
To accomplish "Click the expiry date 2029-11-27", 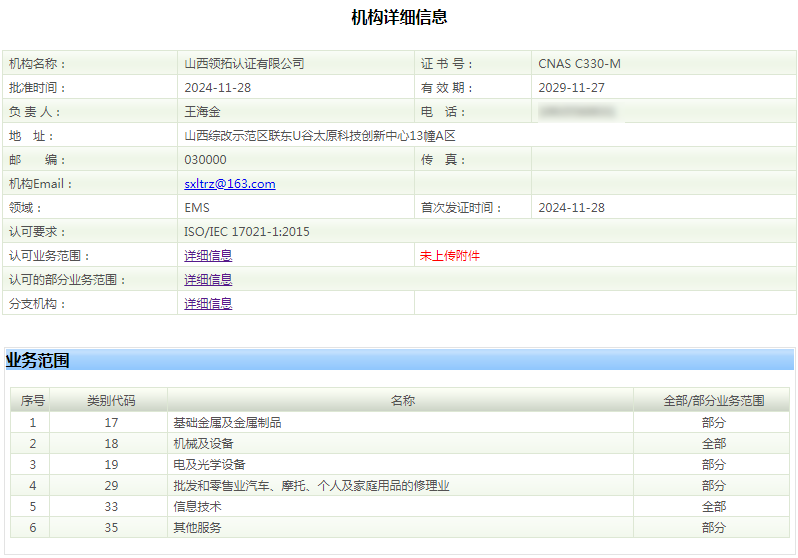I will (571, 88).
